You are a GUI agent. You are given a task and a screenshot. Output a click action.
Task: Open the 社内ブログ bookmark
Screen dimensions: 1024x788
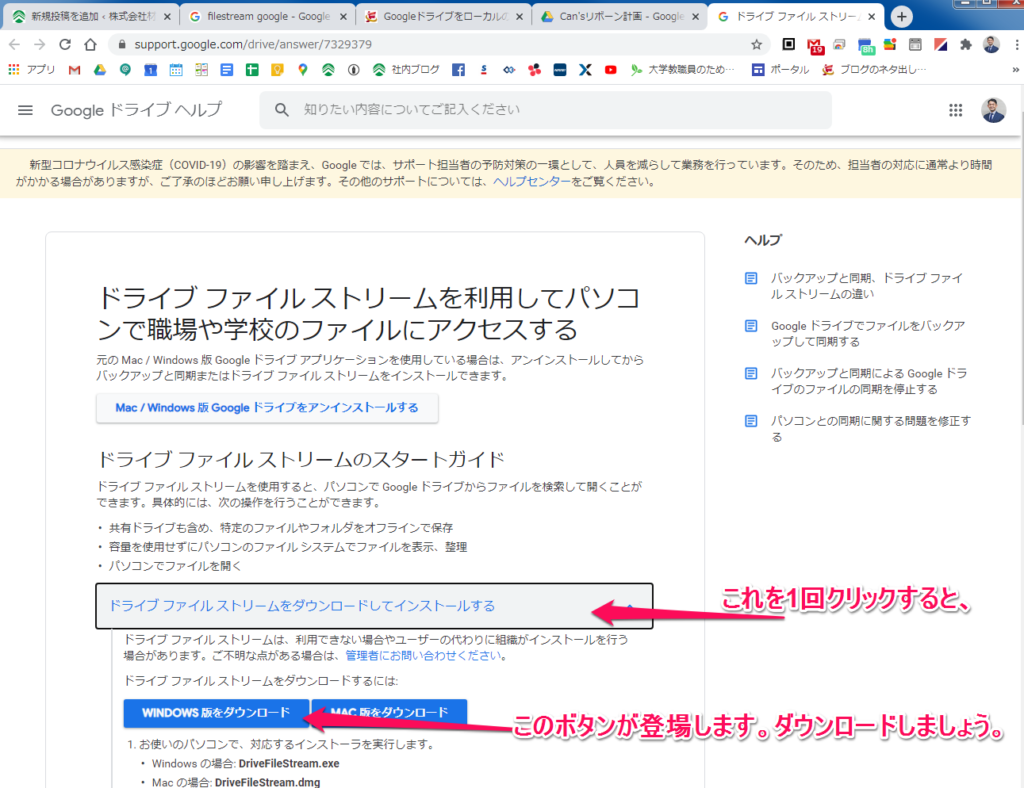406,69
